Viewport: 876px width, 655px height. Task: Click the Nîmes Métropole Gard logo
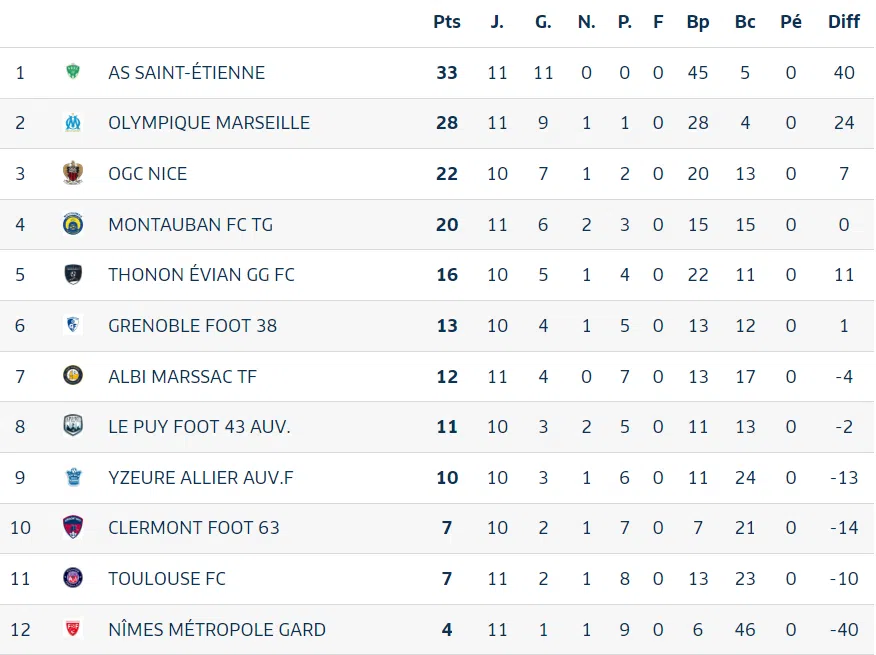tap(73, 629)
